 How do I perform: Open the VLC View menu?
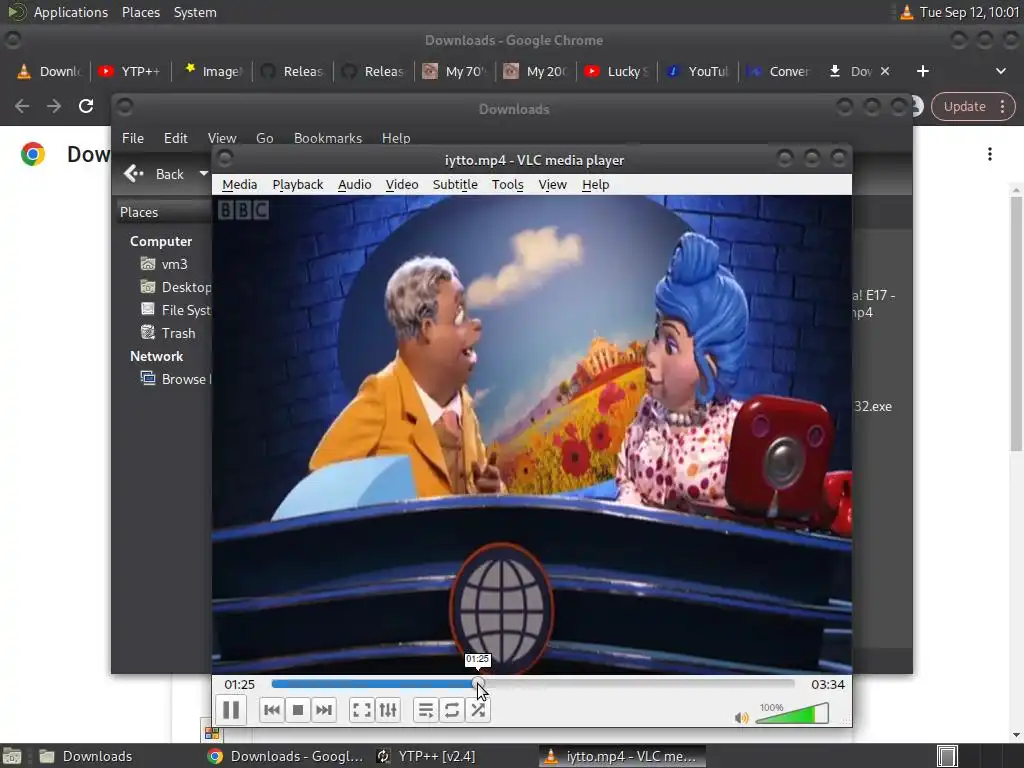tap(552, 185)
